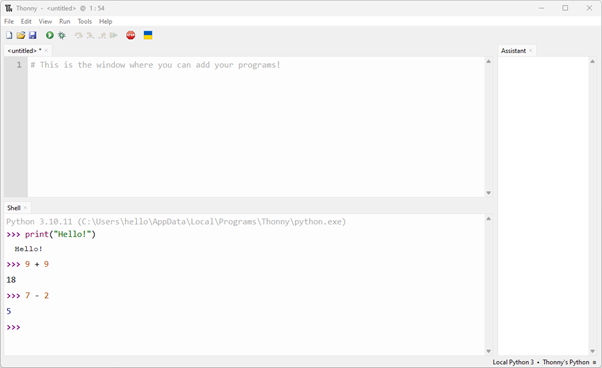602x368 pixels.
Task: Open the Edit menu
Action: 26,21
